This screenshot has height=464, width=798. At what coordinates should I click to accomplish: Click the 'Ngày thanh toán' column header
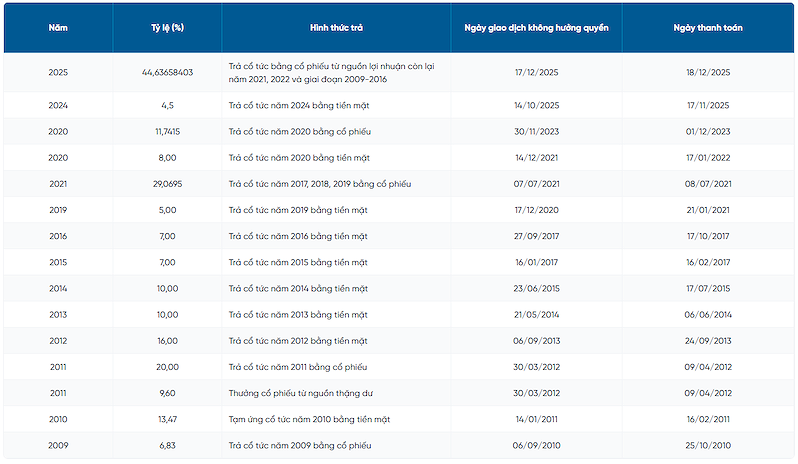708,28
